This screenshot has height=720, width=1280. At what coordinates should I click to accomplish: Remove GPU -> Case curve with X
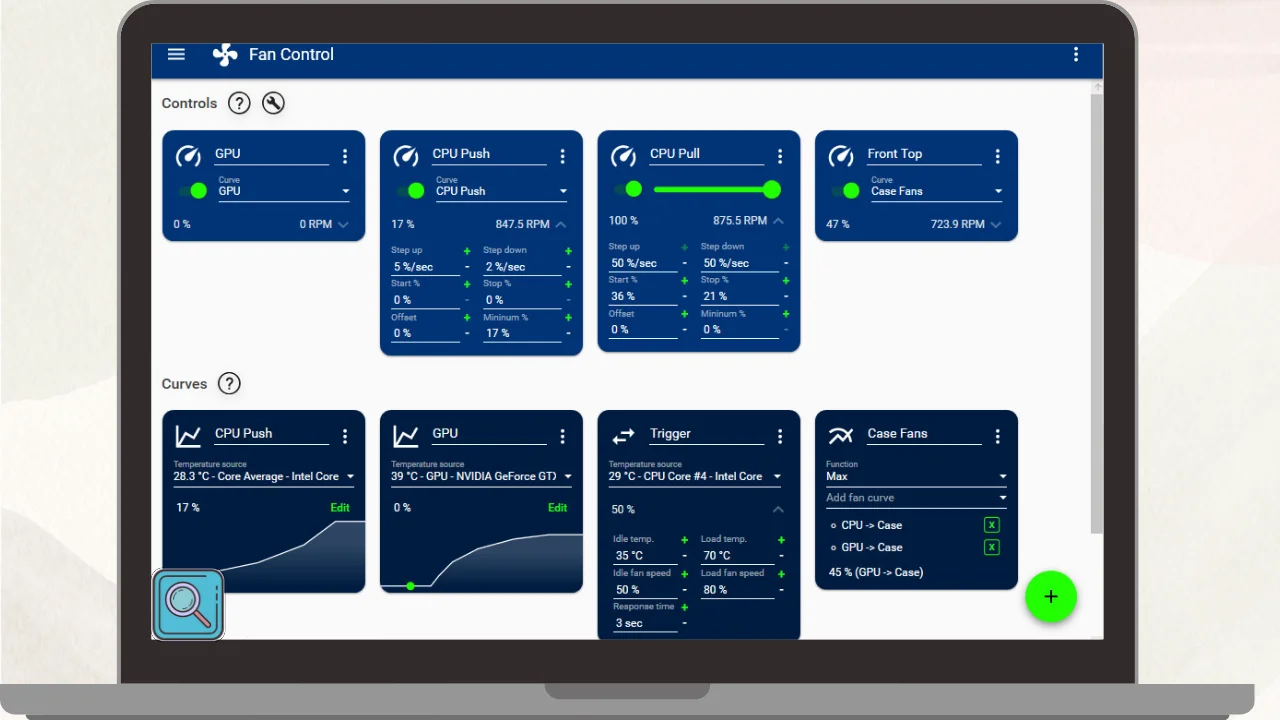pos(991,547)
